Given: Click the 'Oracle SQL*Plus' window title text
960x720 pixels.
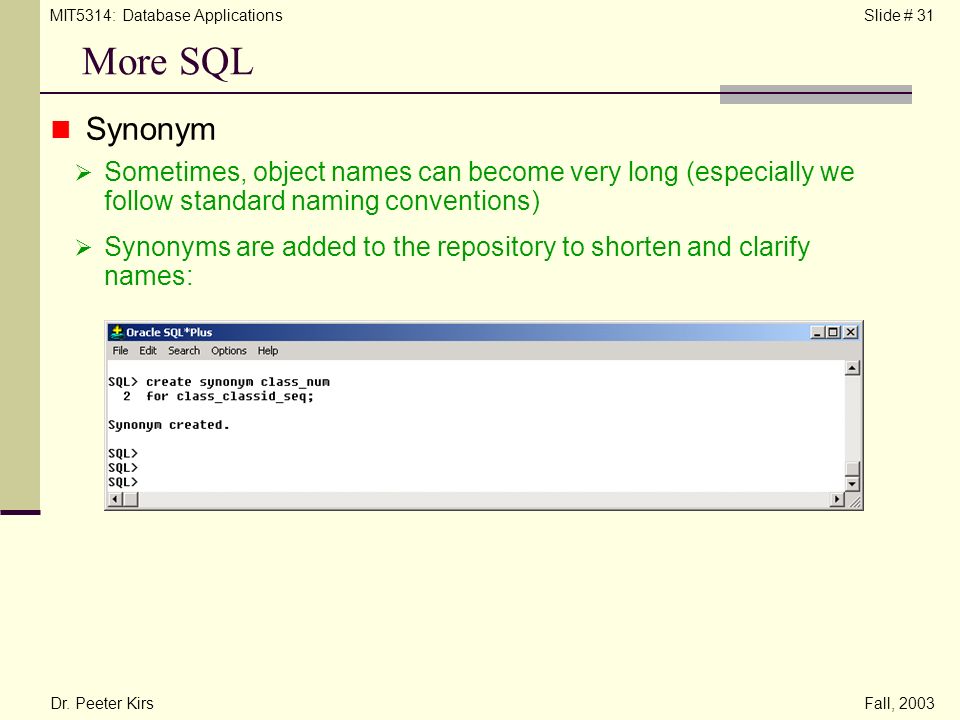Looking at the screenshot, I should 169,332.
